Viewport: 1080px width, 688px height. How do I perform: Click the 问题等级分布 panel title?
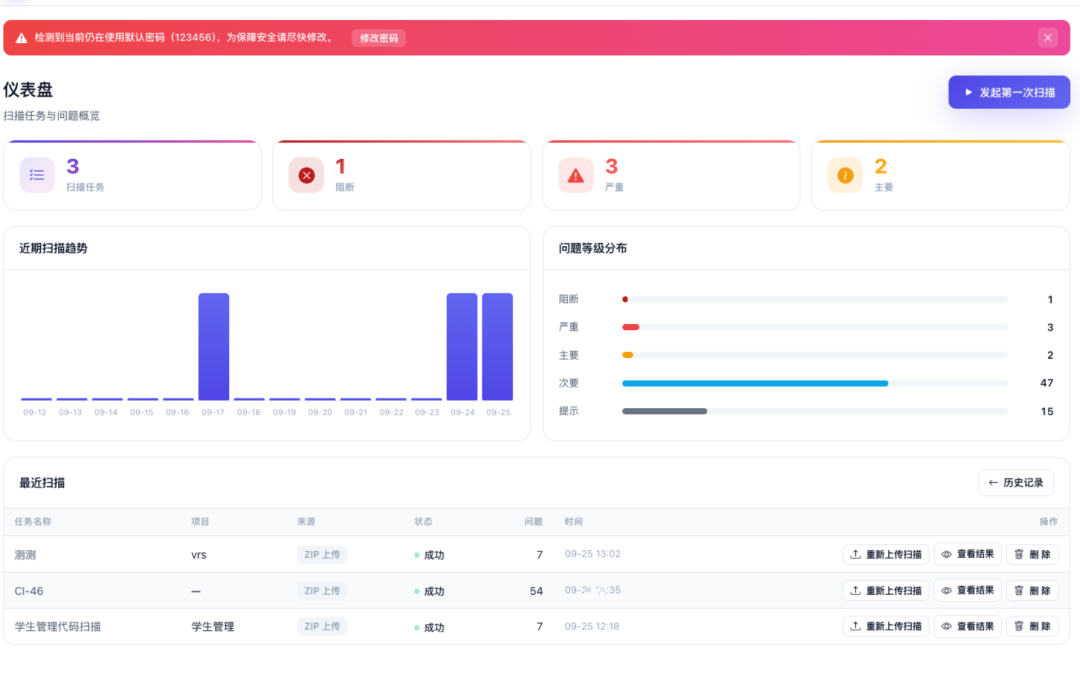pyautogui.click(x=593, y=249)
